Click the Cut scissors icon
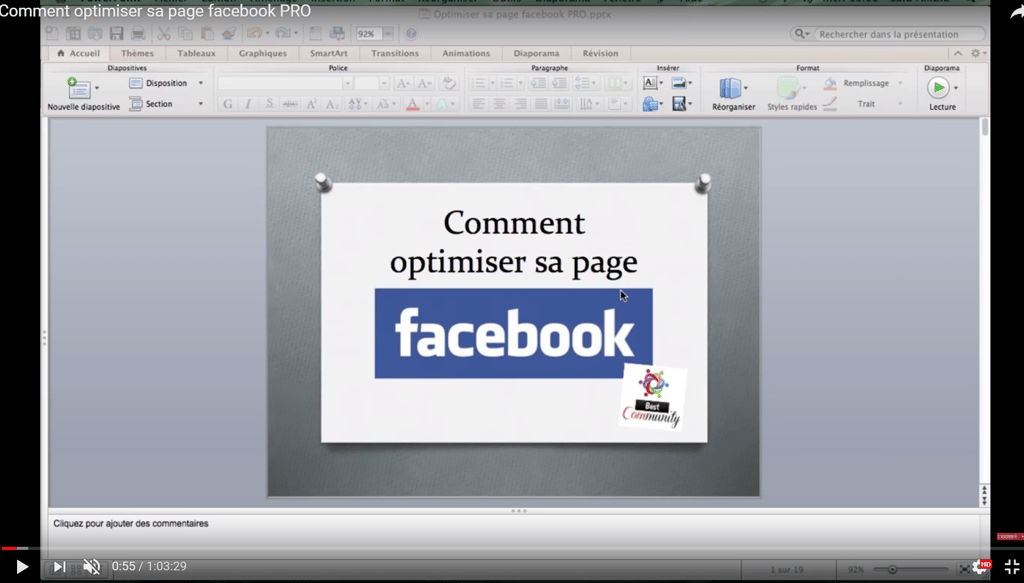This screenshot has height=583, width=1024. click(163, 33)
